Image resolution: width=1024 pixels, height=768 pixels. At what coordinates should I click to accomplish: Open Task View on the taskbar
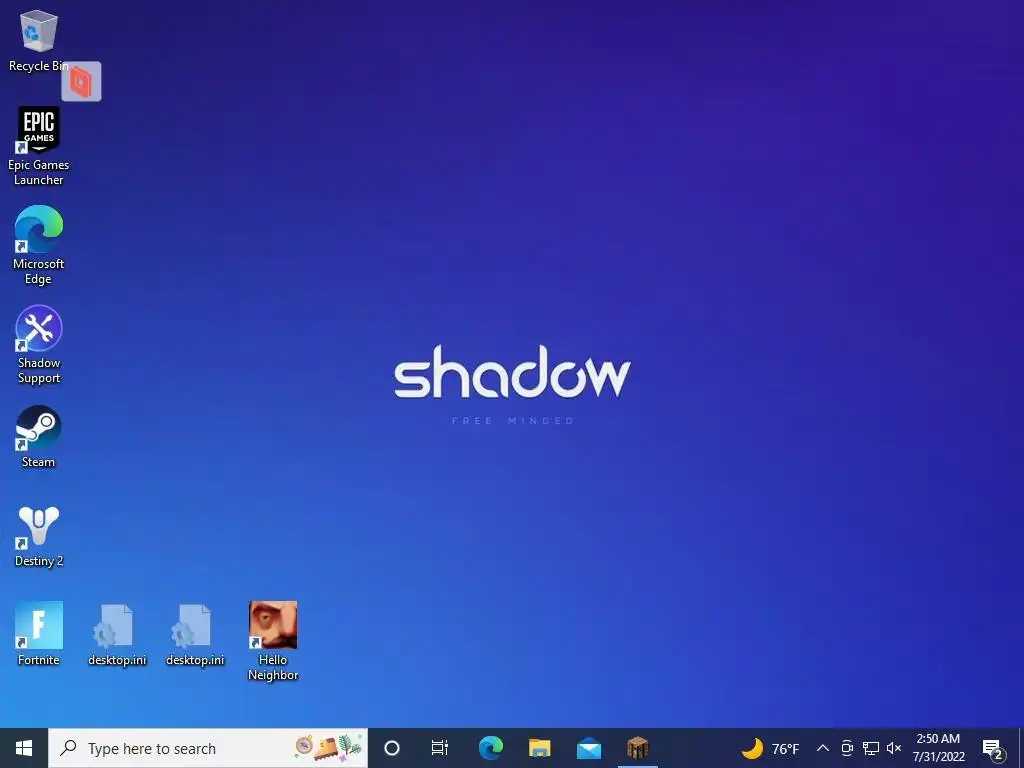click(440, 748)
